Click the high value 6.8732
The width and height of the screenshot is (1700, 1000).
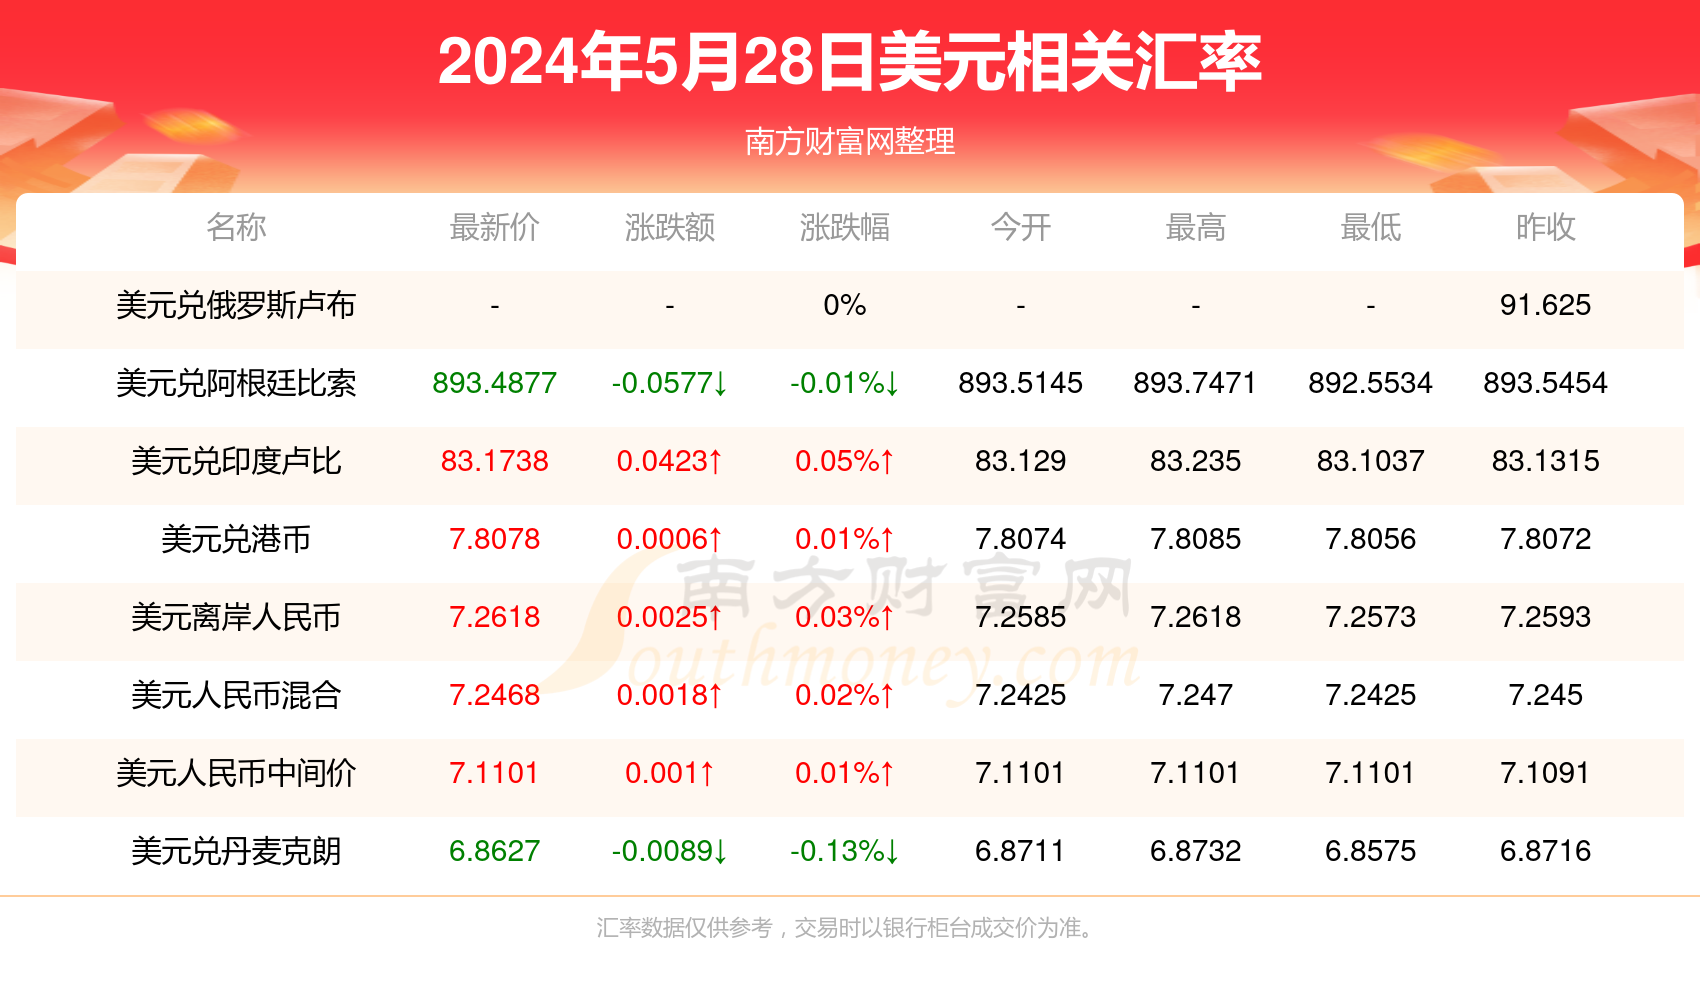point(1195,851)
